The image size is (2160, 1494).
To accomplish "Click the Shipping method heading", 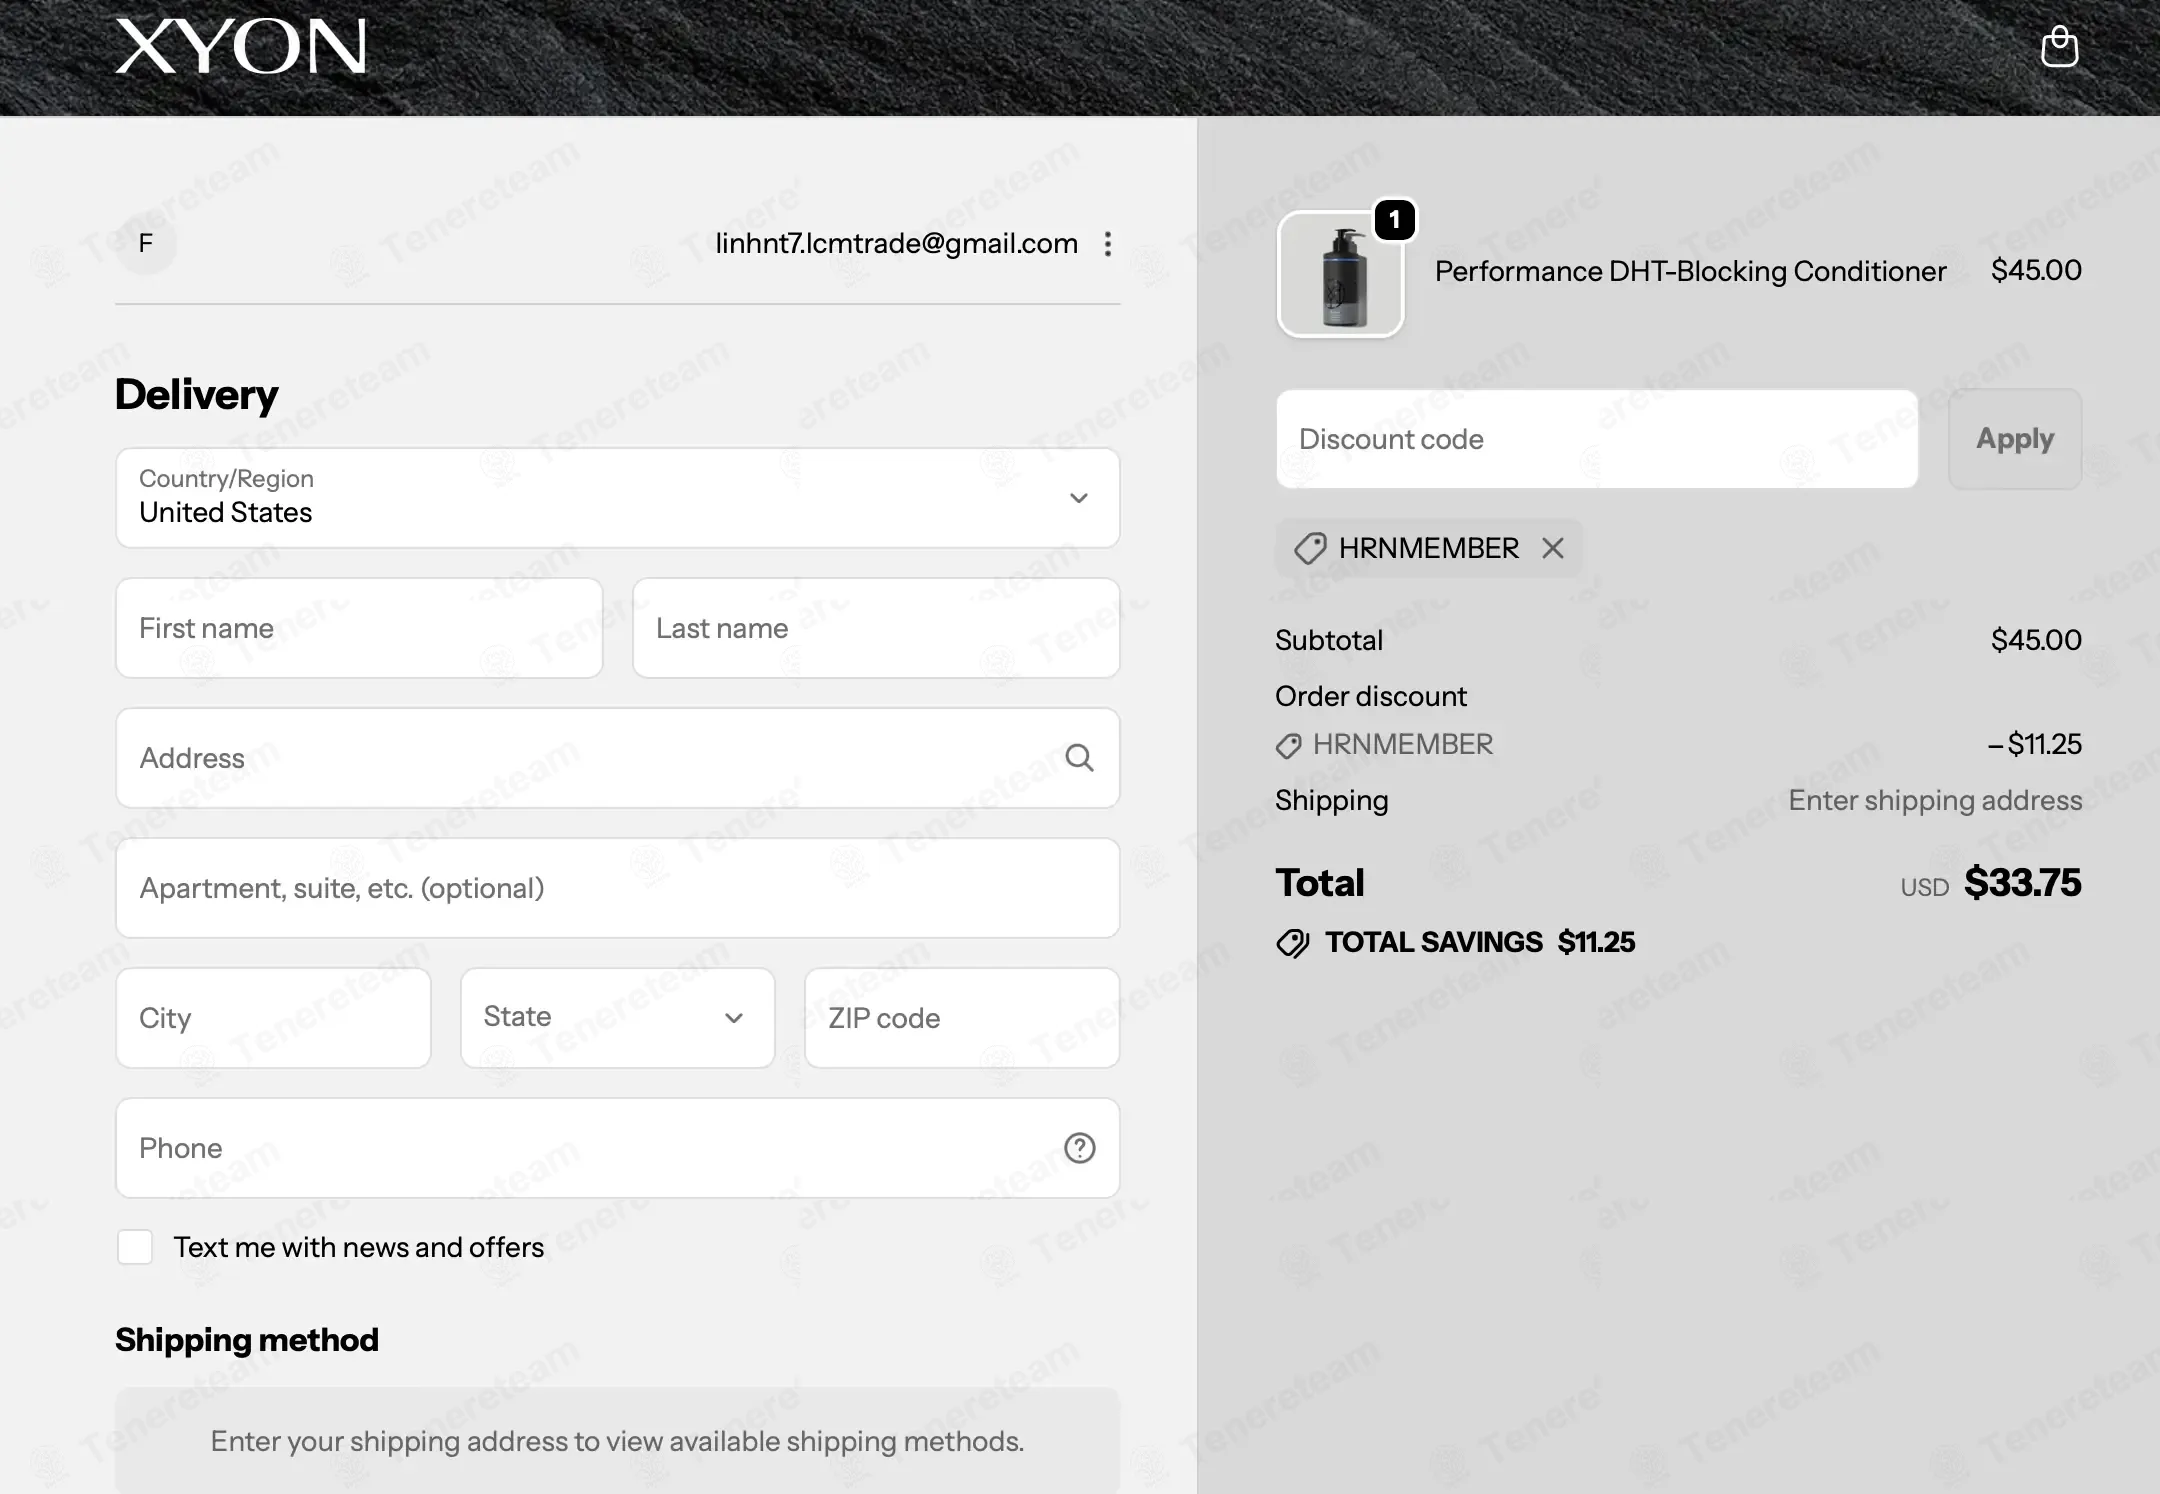I will [247, 1340].
